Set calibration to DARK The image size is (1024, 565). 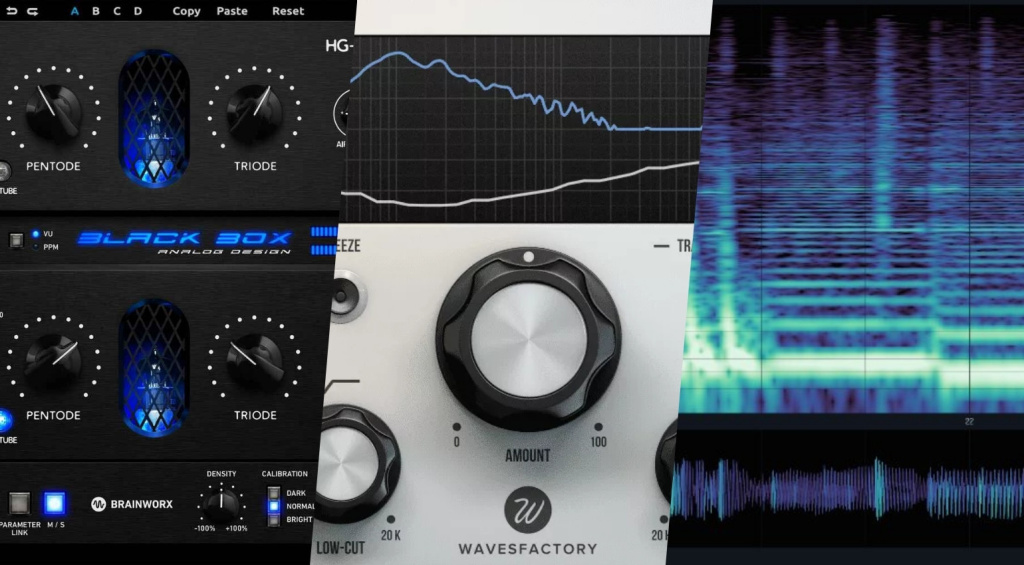click(274, 493)
